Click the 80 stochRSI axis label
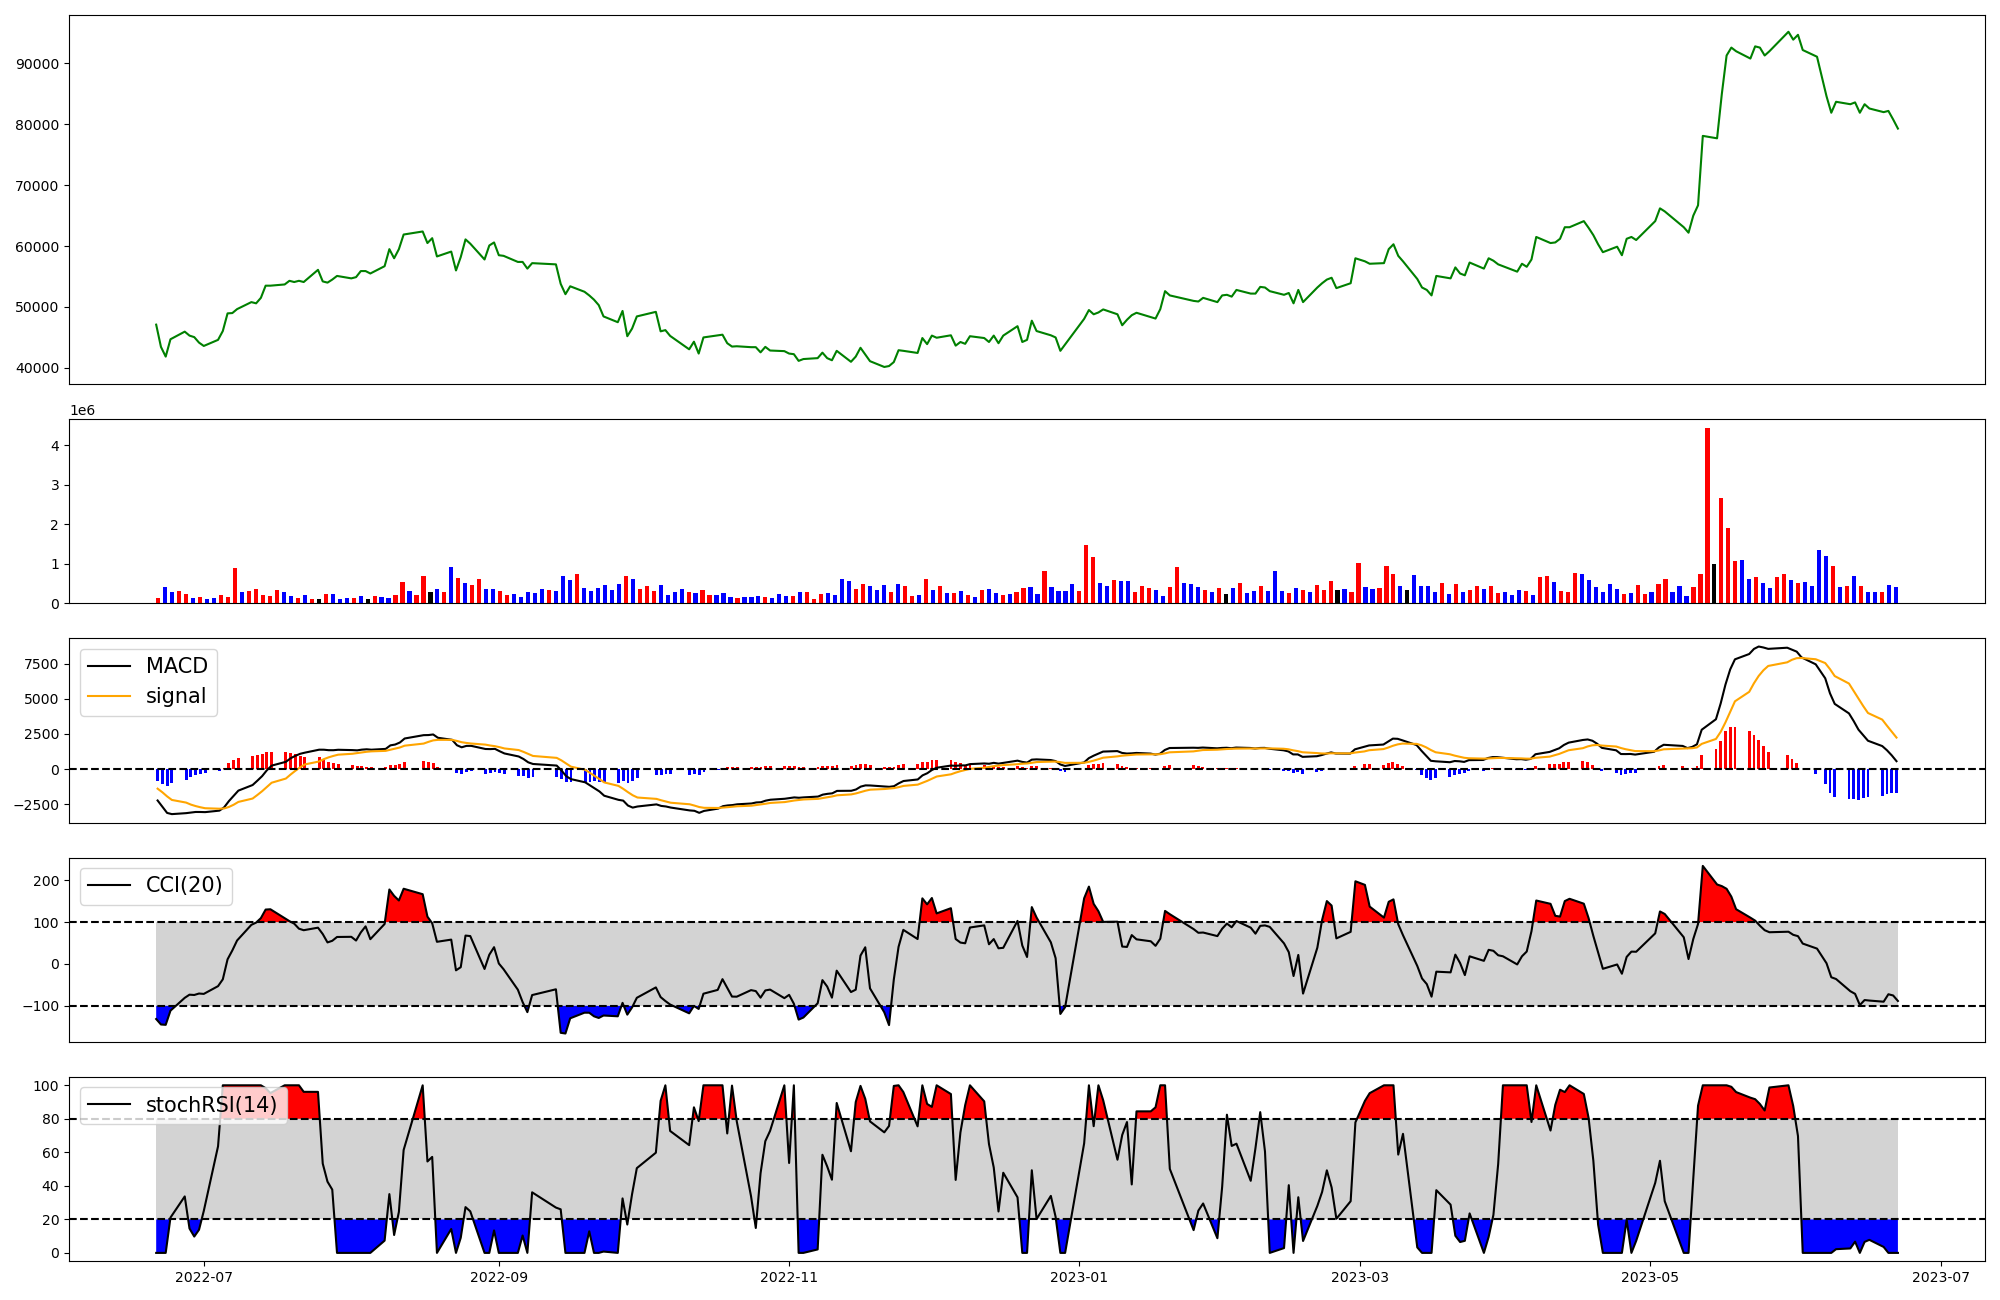This screenshot has height=1300, width=2000. pyautogui.click(x=50, y=1119)
